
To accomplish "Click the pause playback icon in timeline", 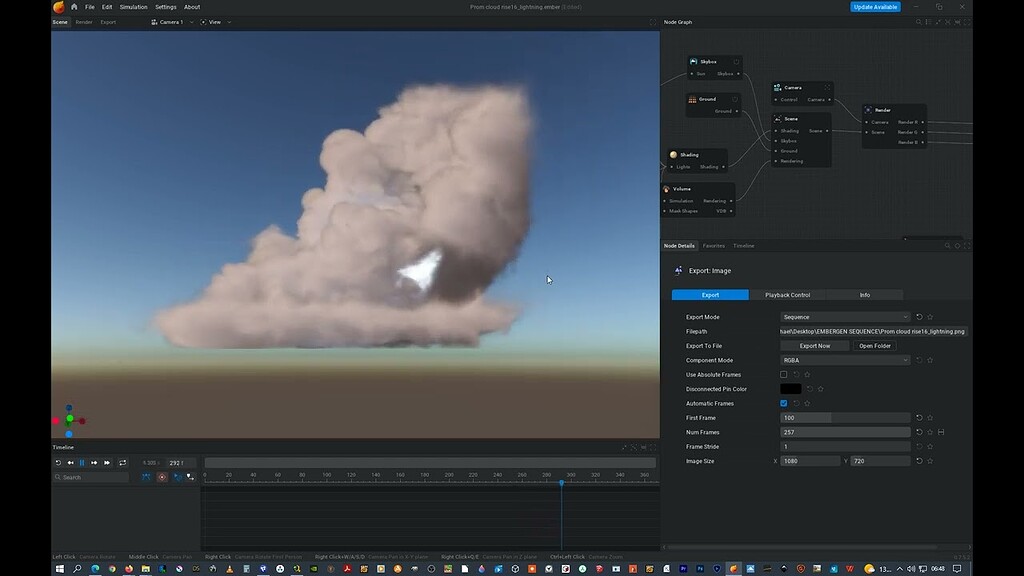I will [x=82, y=462].
